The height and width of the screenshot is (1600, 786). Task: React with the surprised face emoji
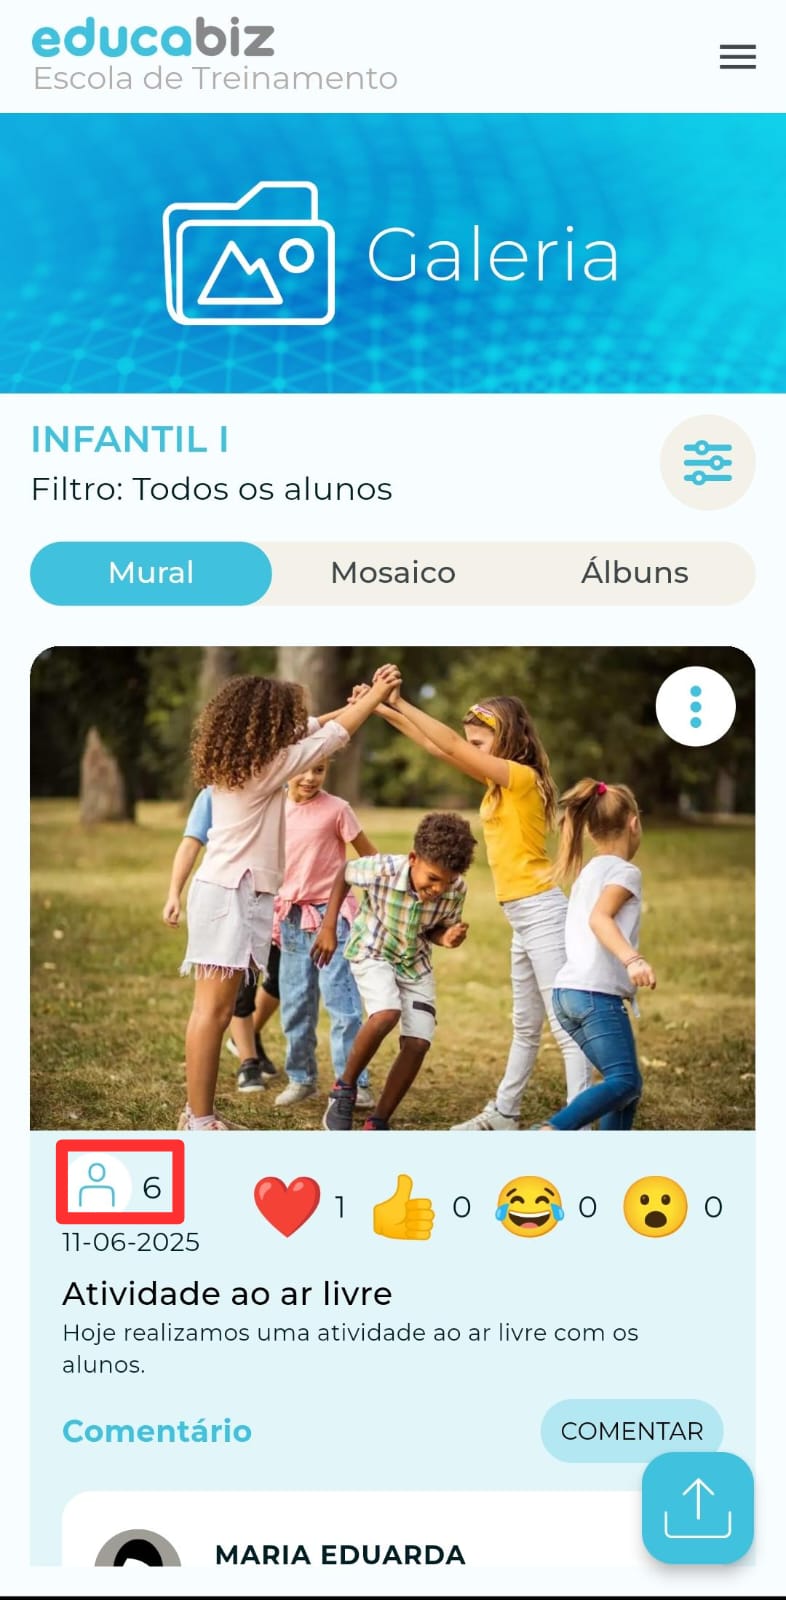tap(655, 1206)
